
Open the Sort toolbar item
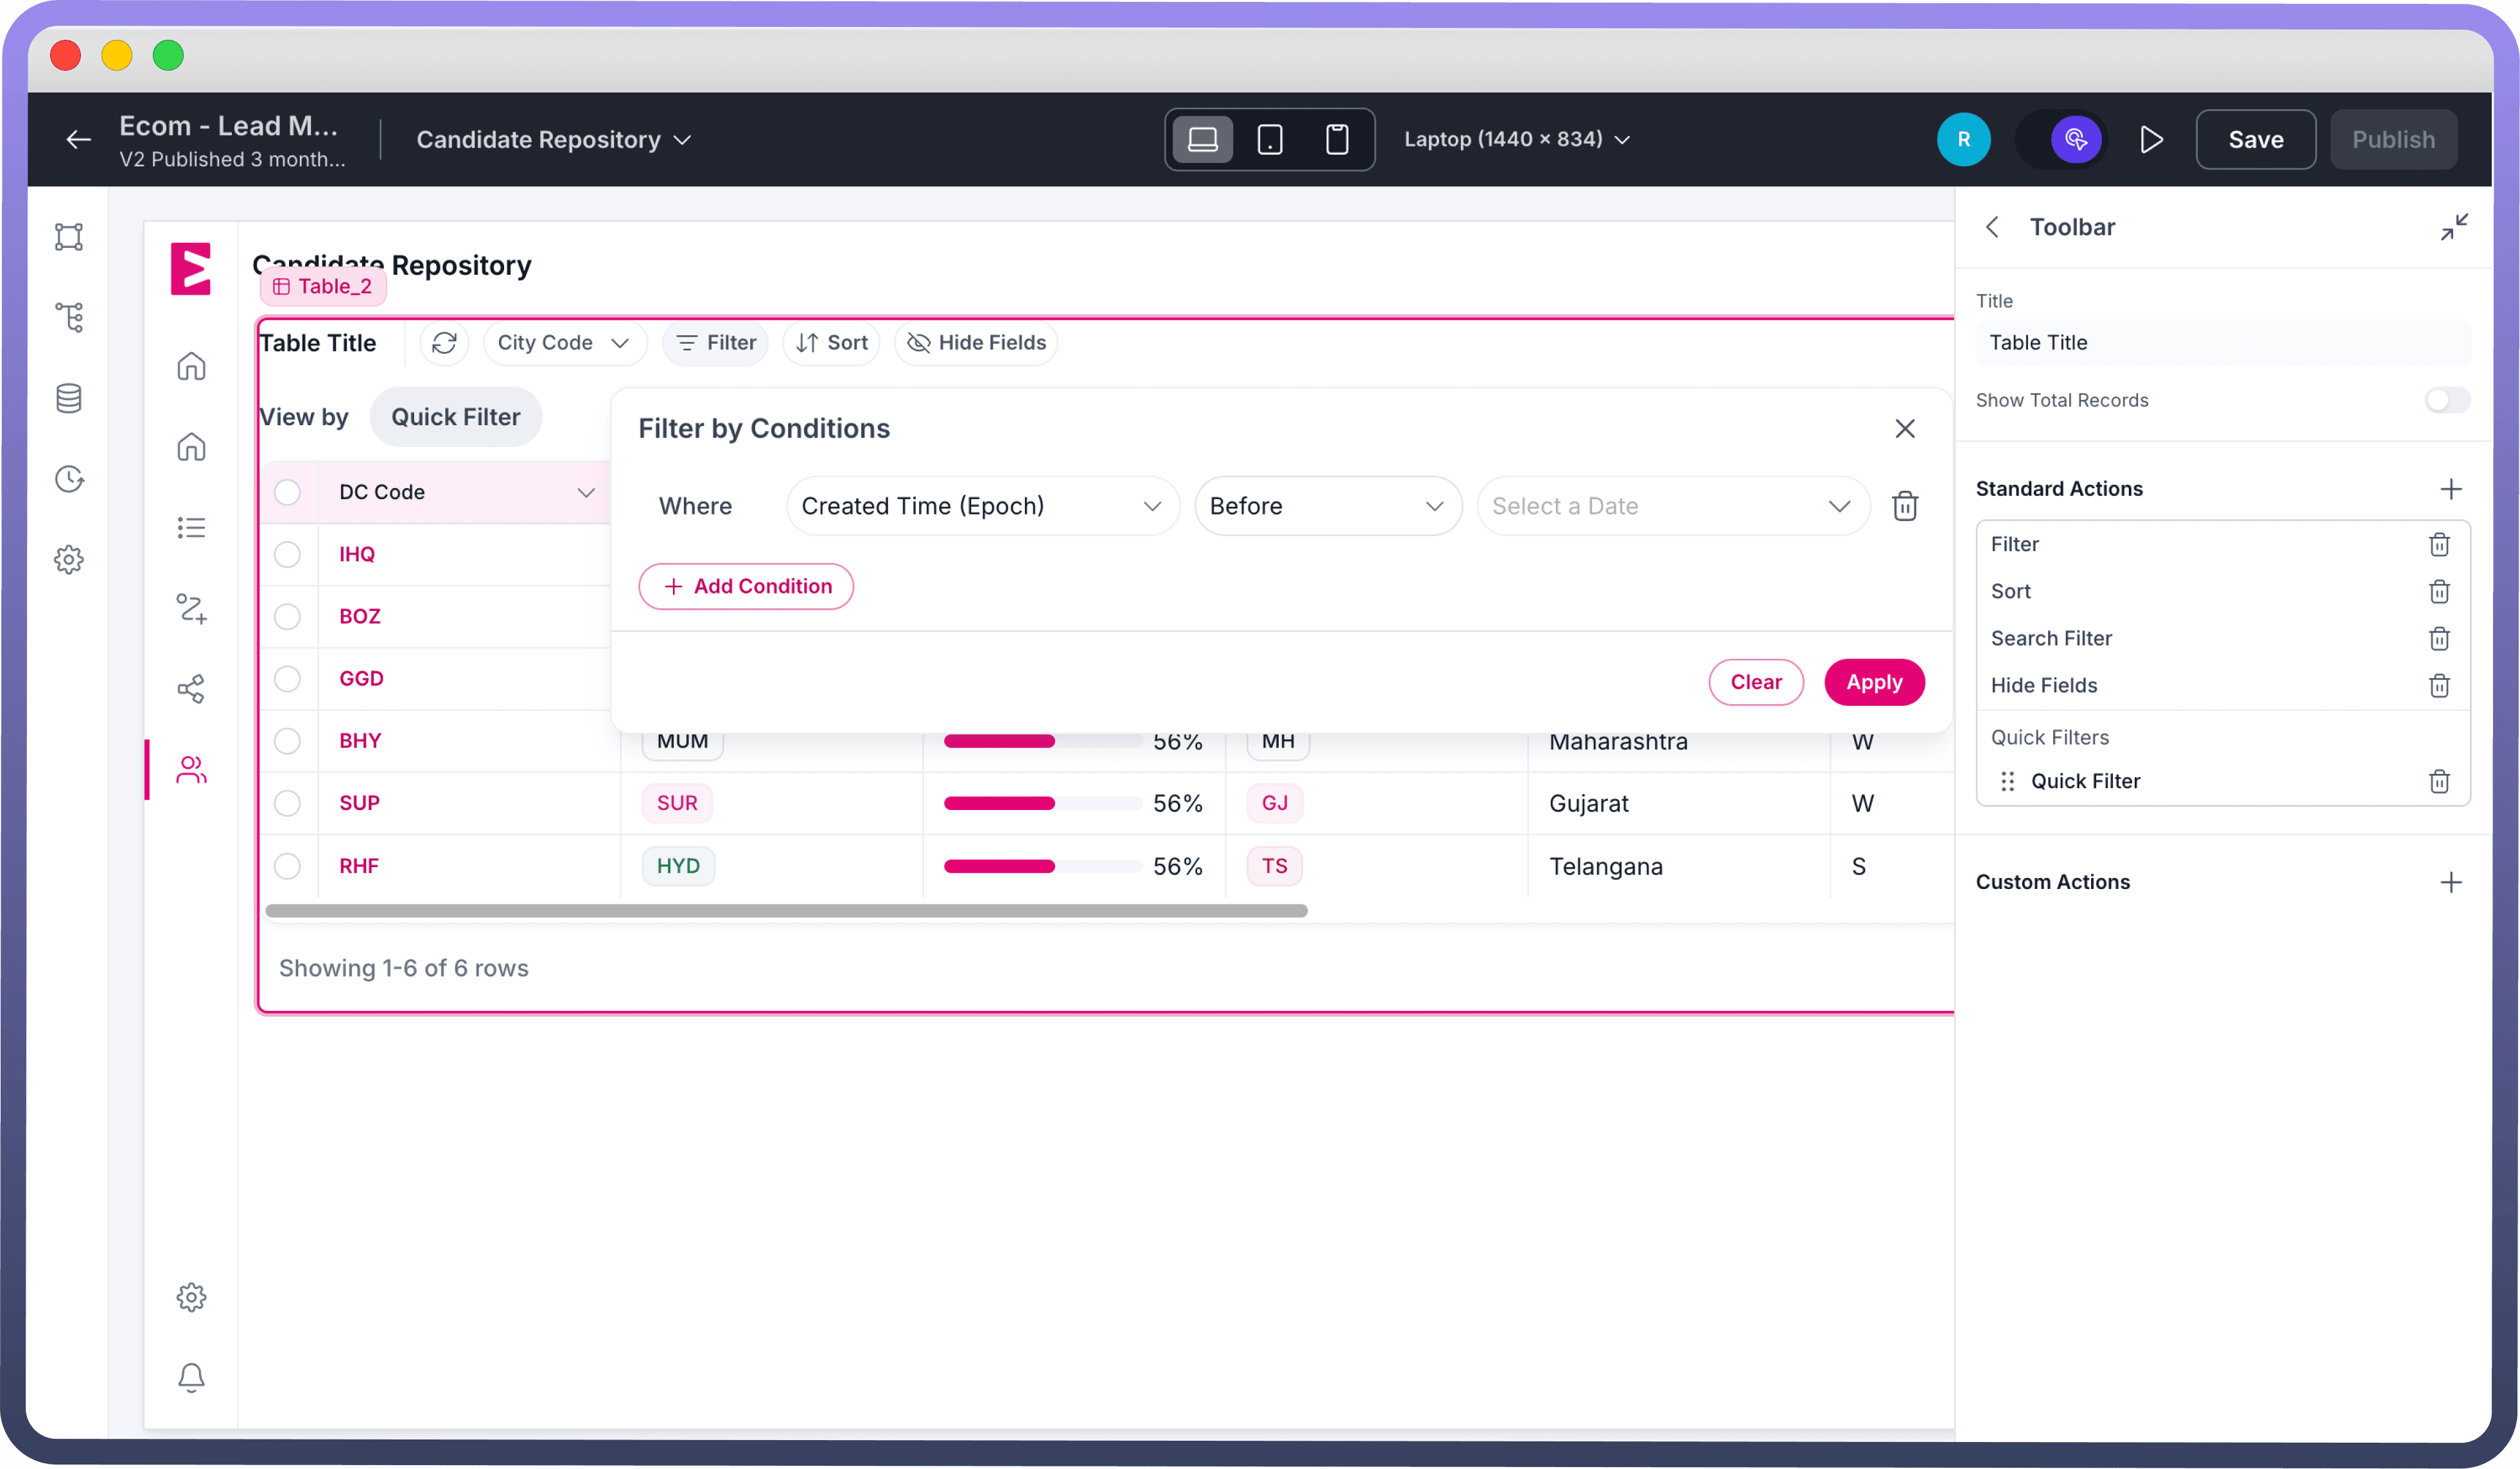(x=831, y=343)
